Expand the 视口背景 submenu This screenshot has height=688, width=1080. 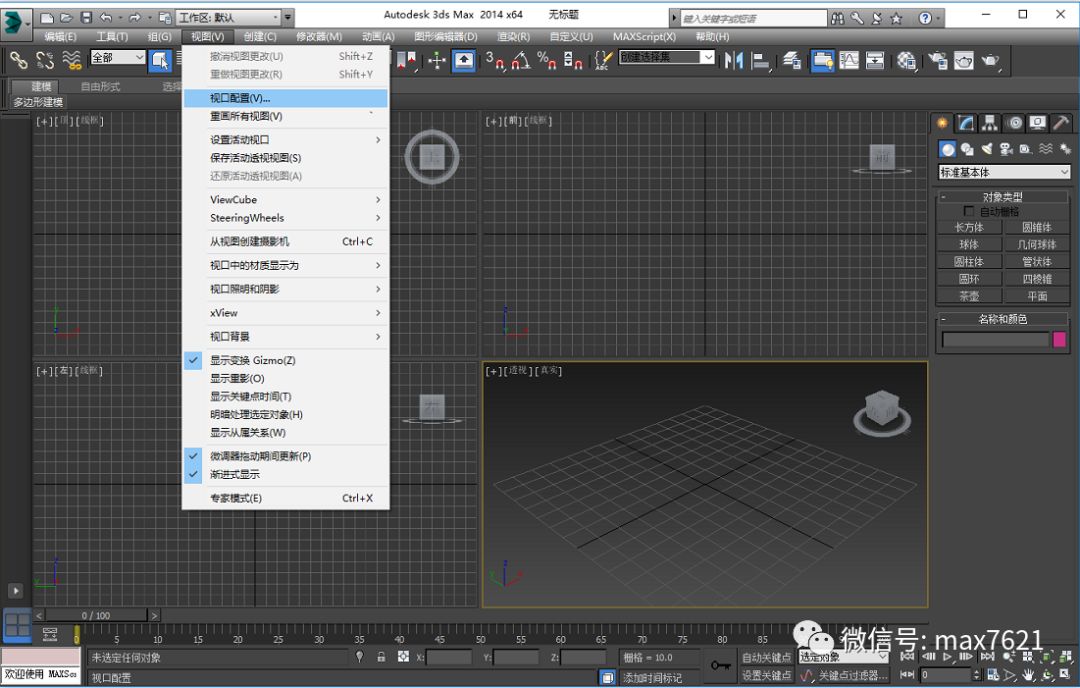tap(286, 337)
